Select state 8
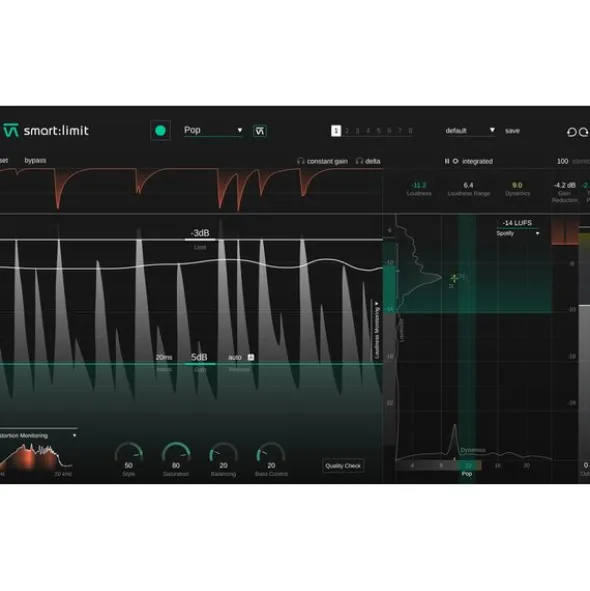The image size is (590, 591). (x=410, y=131)
